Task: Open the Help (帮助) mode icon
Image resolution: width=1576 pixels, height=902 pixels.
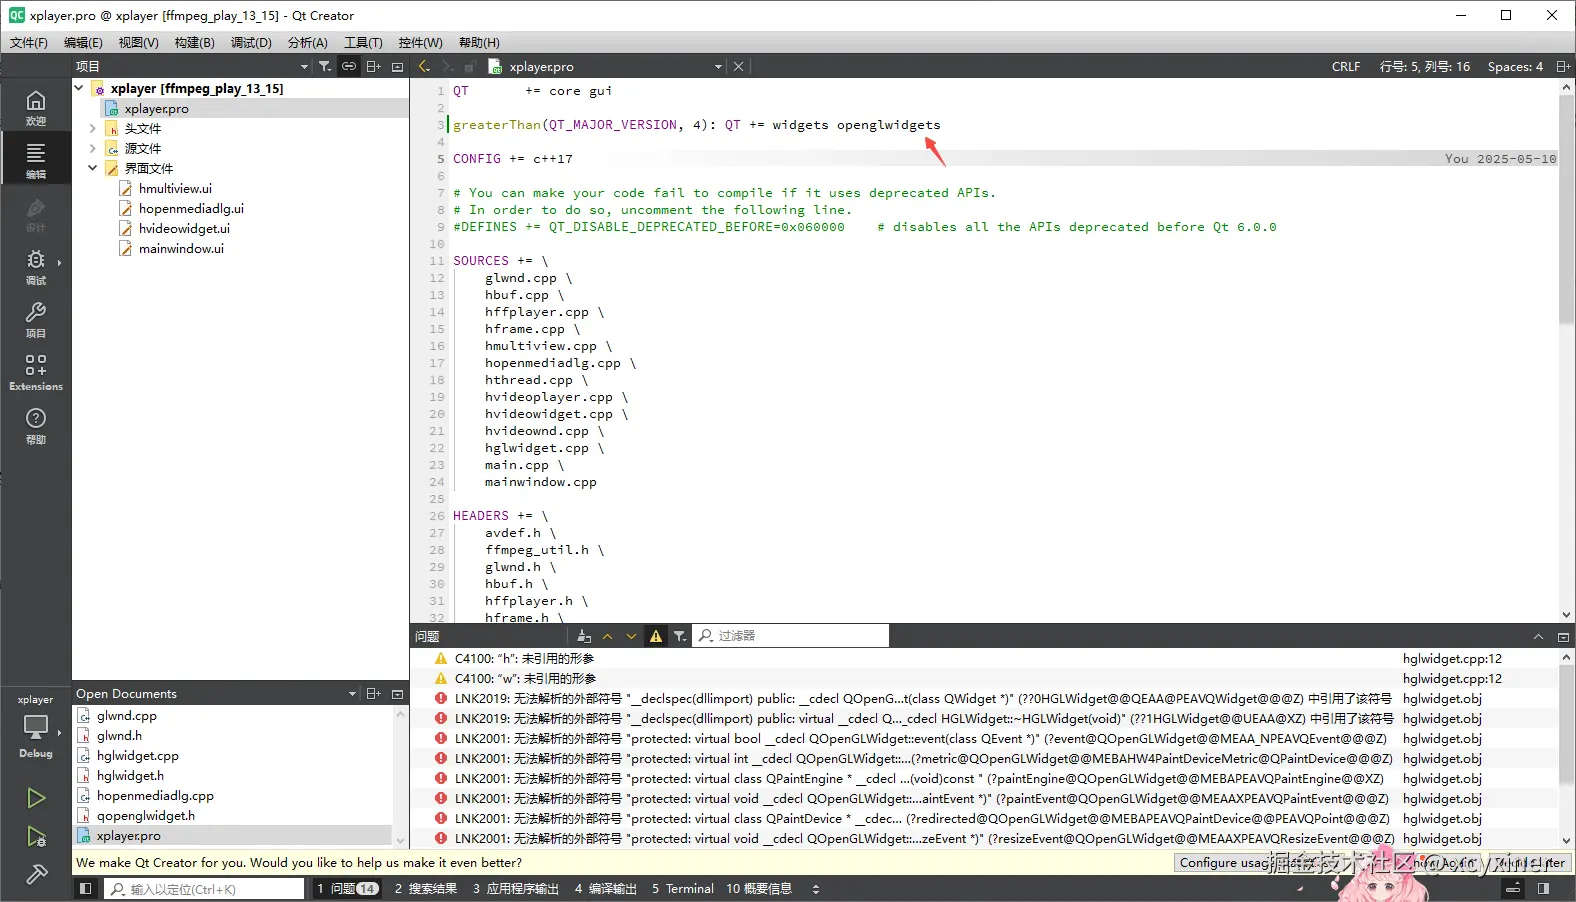Action: 36,425
